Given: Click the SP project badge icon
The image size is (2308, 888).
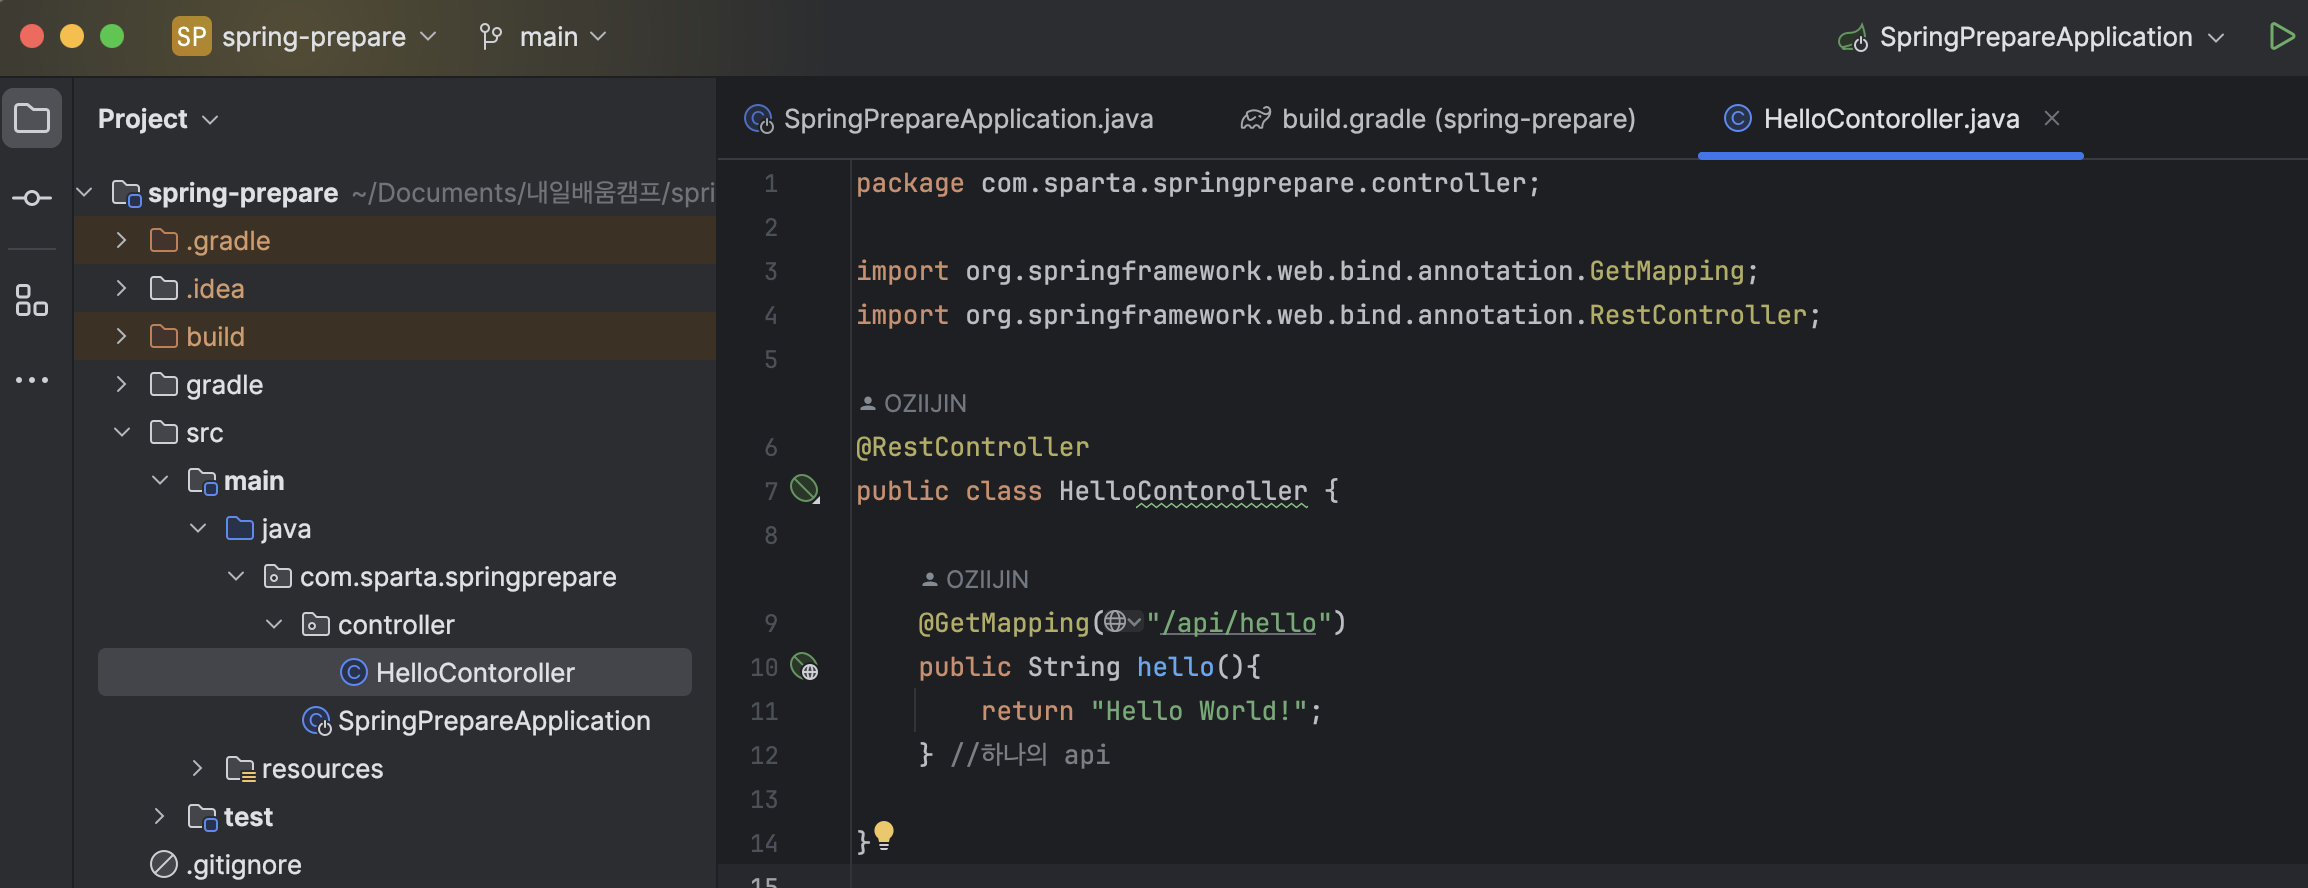Looking at the screenshot, I should (191, 37).
